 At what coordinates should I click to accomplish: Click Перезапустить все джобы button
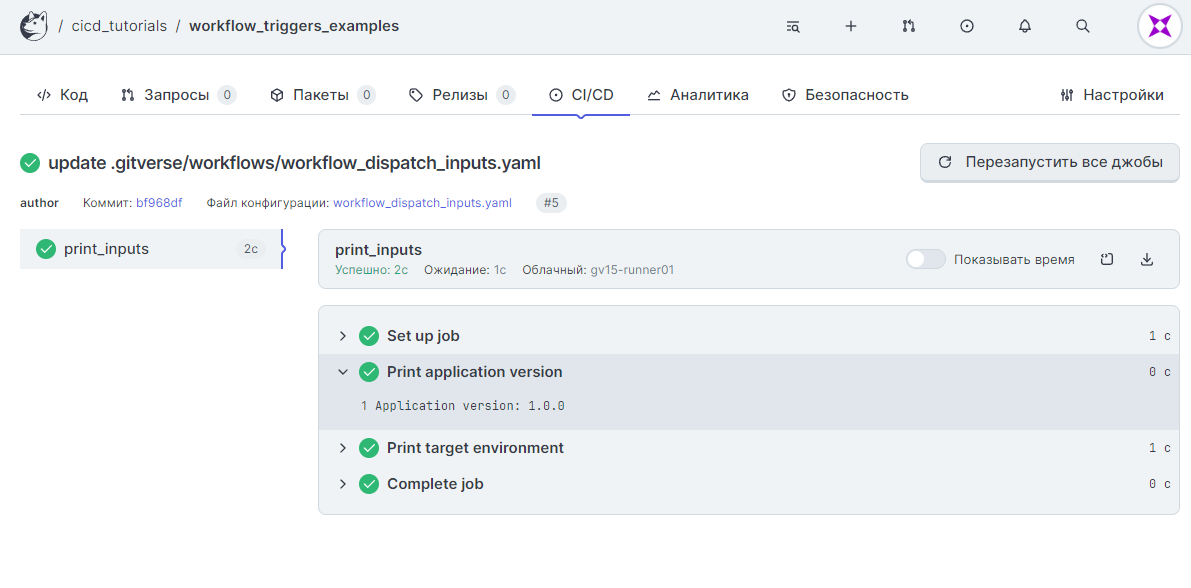coord(1050,163)
